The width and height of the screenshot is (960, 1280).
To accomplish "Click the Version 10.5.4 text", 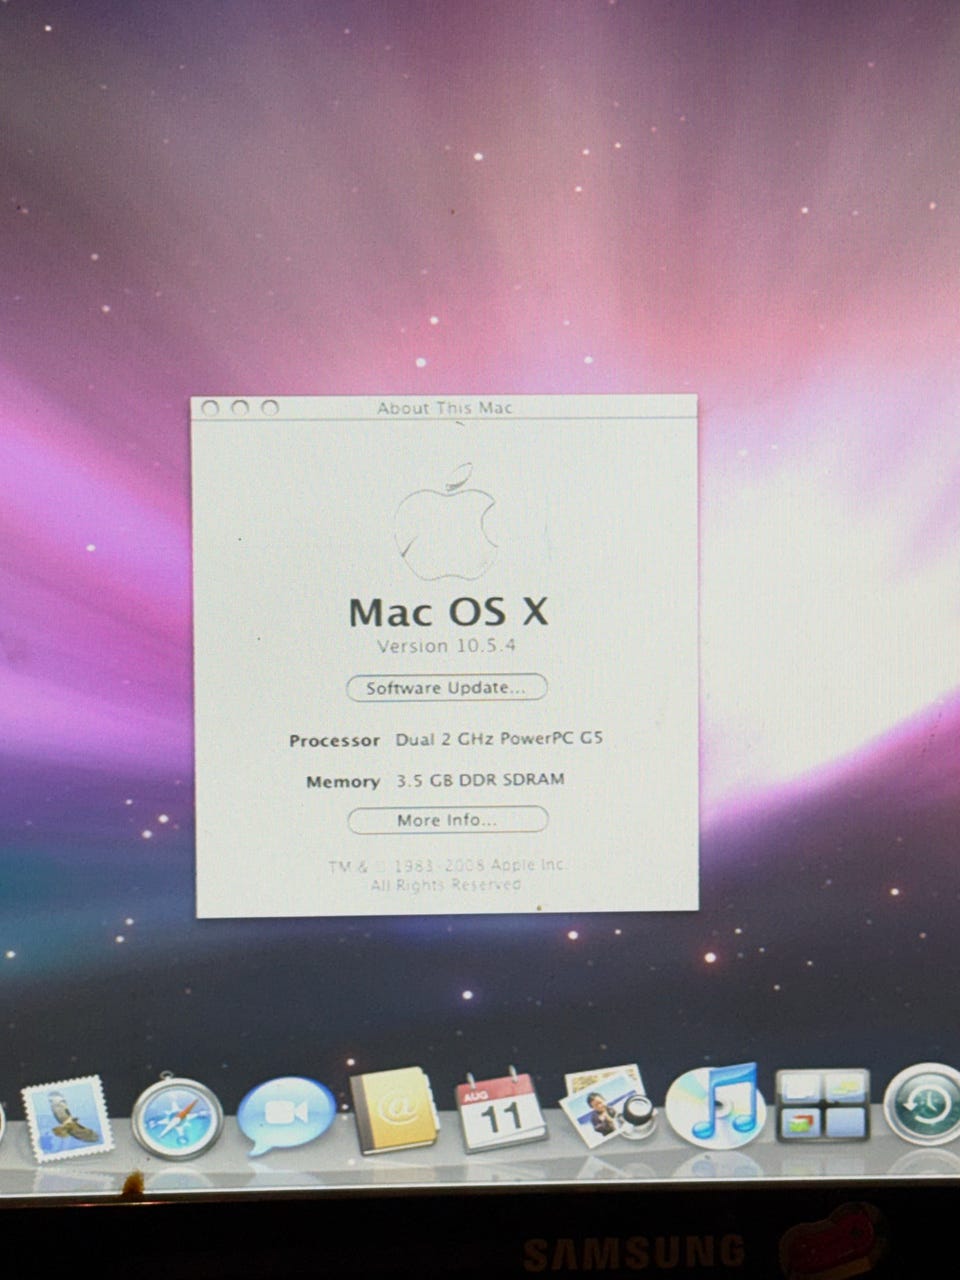I will tap(446, 646).
